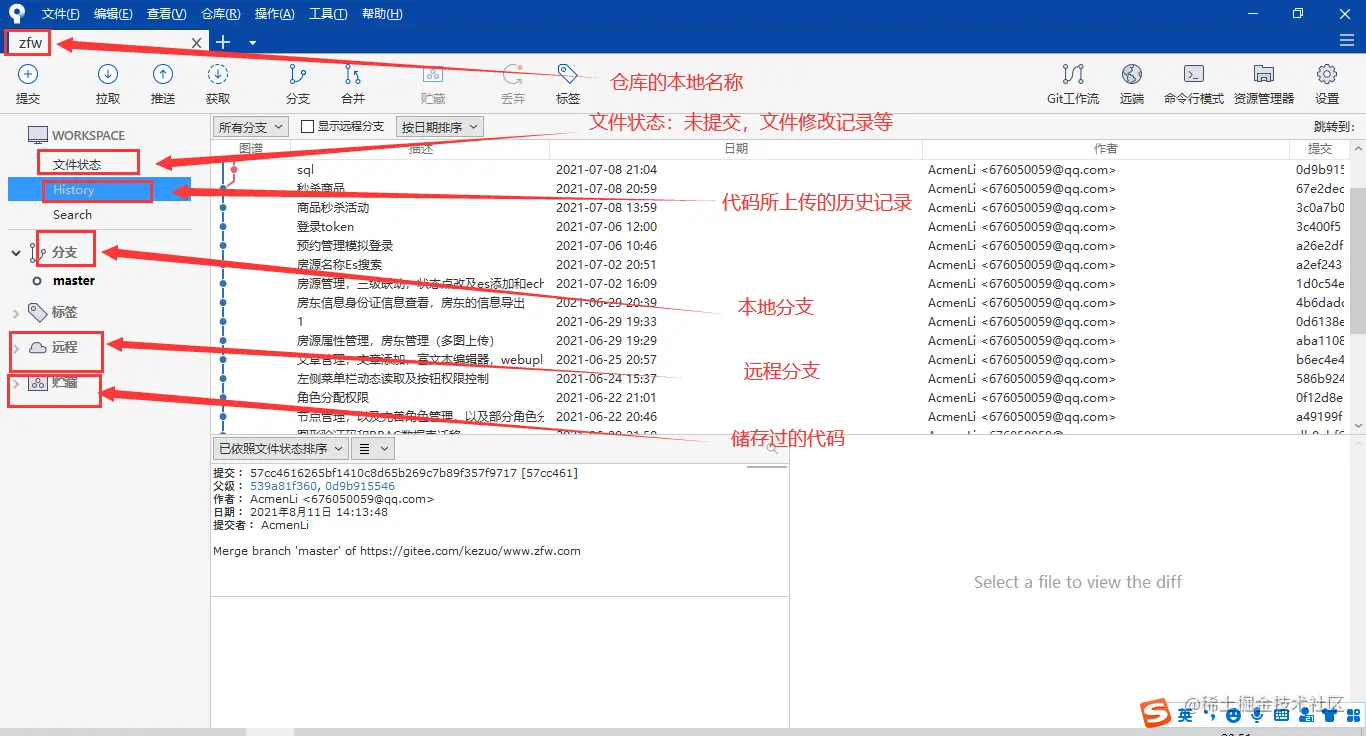Click the 提交 (Commit) toolbar icon
This screenshot has width=1366, height=736.
click(x=28, y=74)
